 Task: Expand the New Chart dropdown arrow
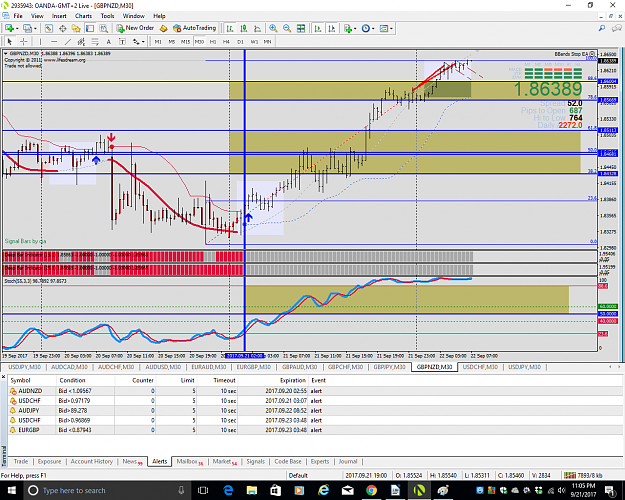coord(17,28)
